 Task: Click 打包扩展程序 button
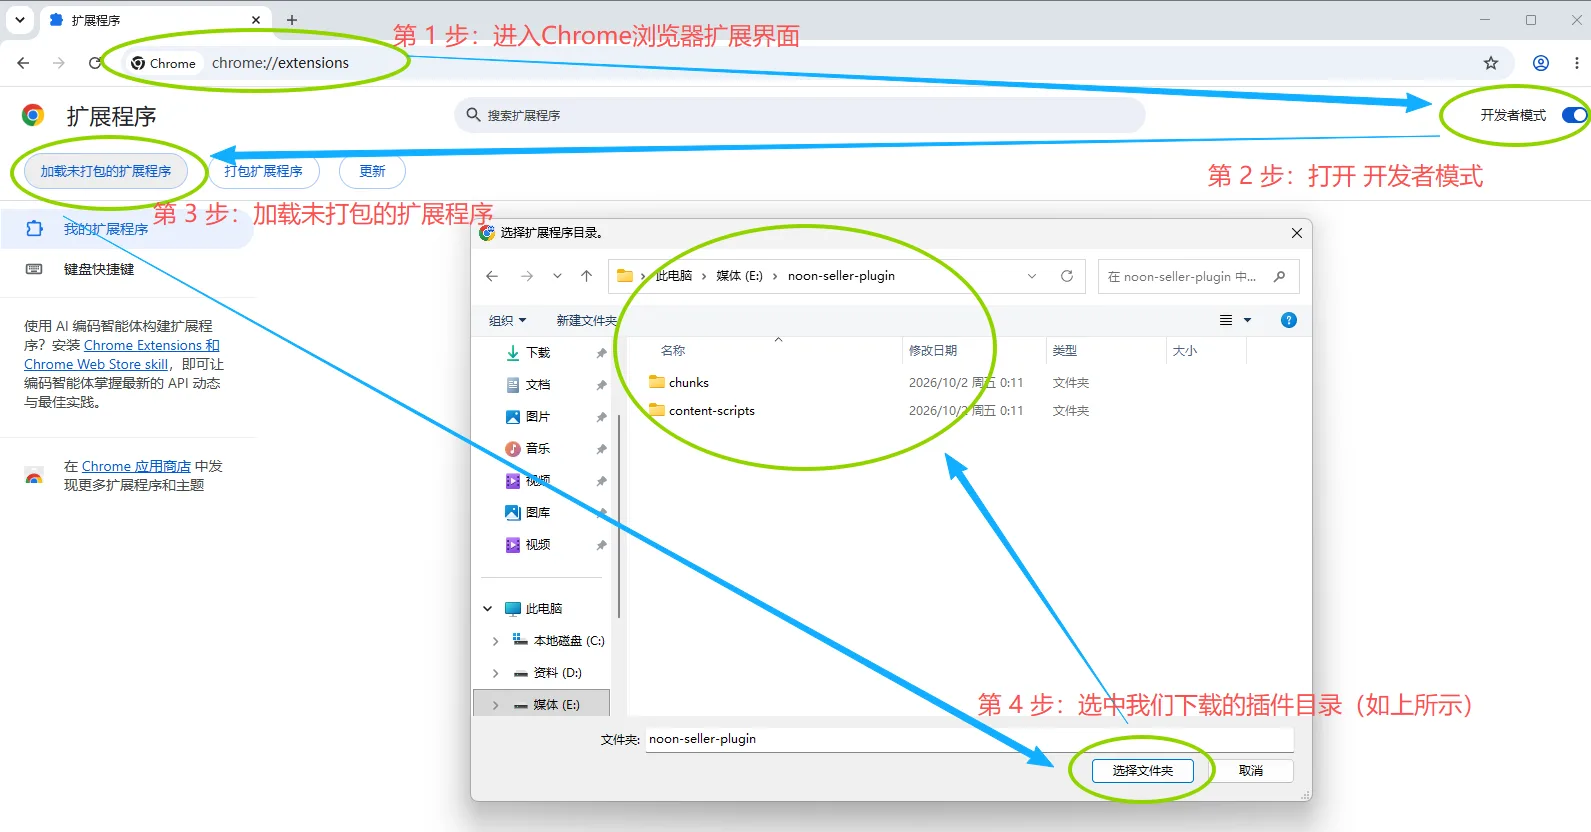coord(263,171)
